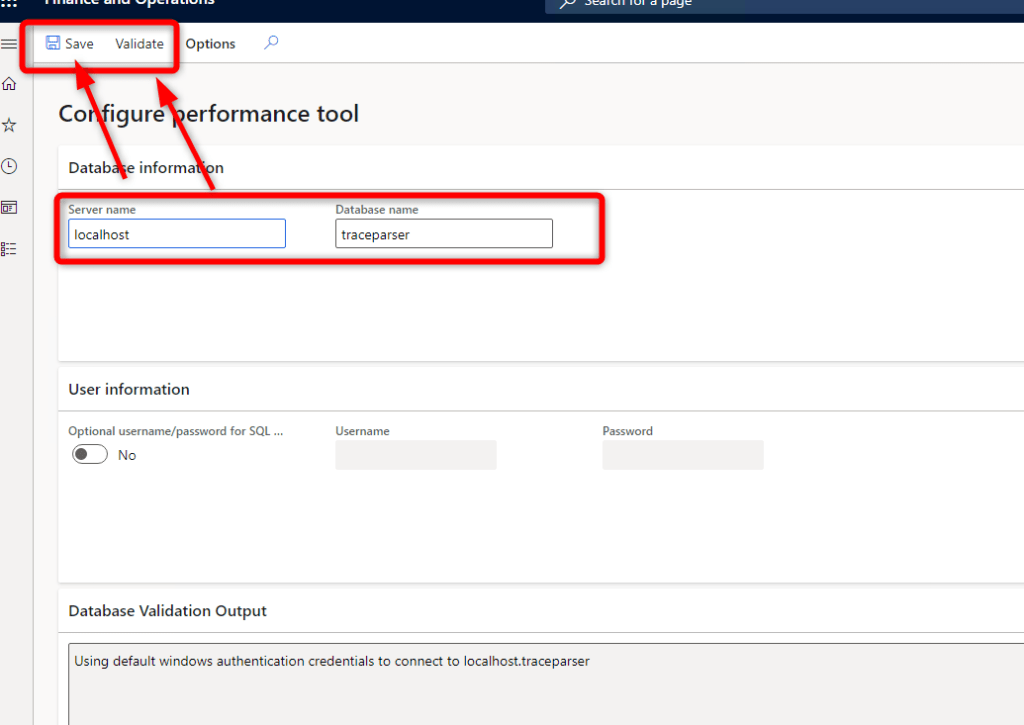Image resolution: width=1024 pixels, height=725 pixels.
Task: Click the magnifier icon in action bar
Action: point(271,43)
